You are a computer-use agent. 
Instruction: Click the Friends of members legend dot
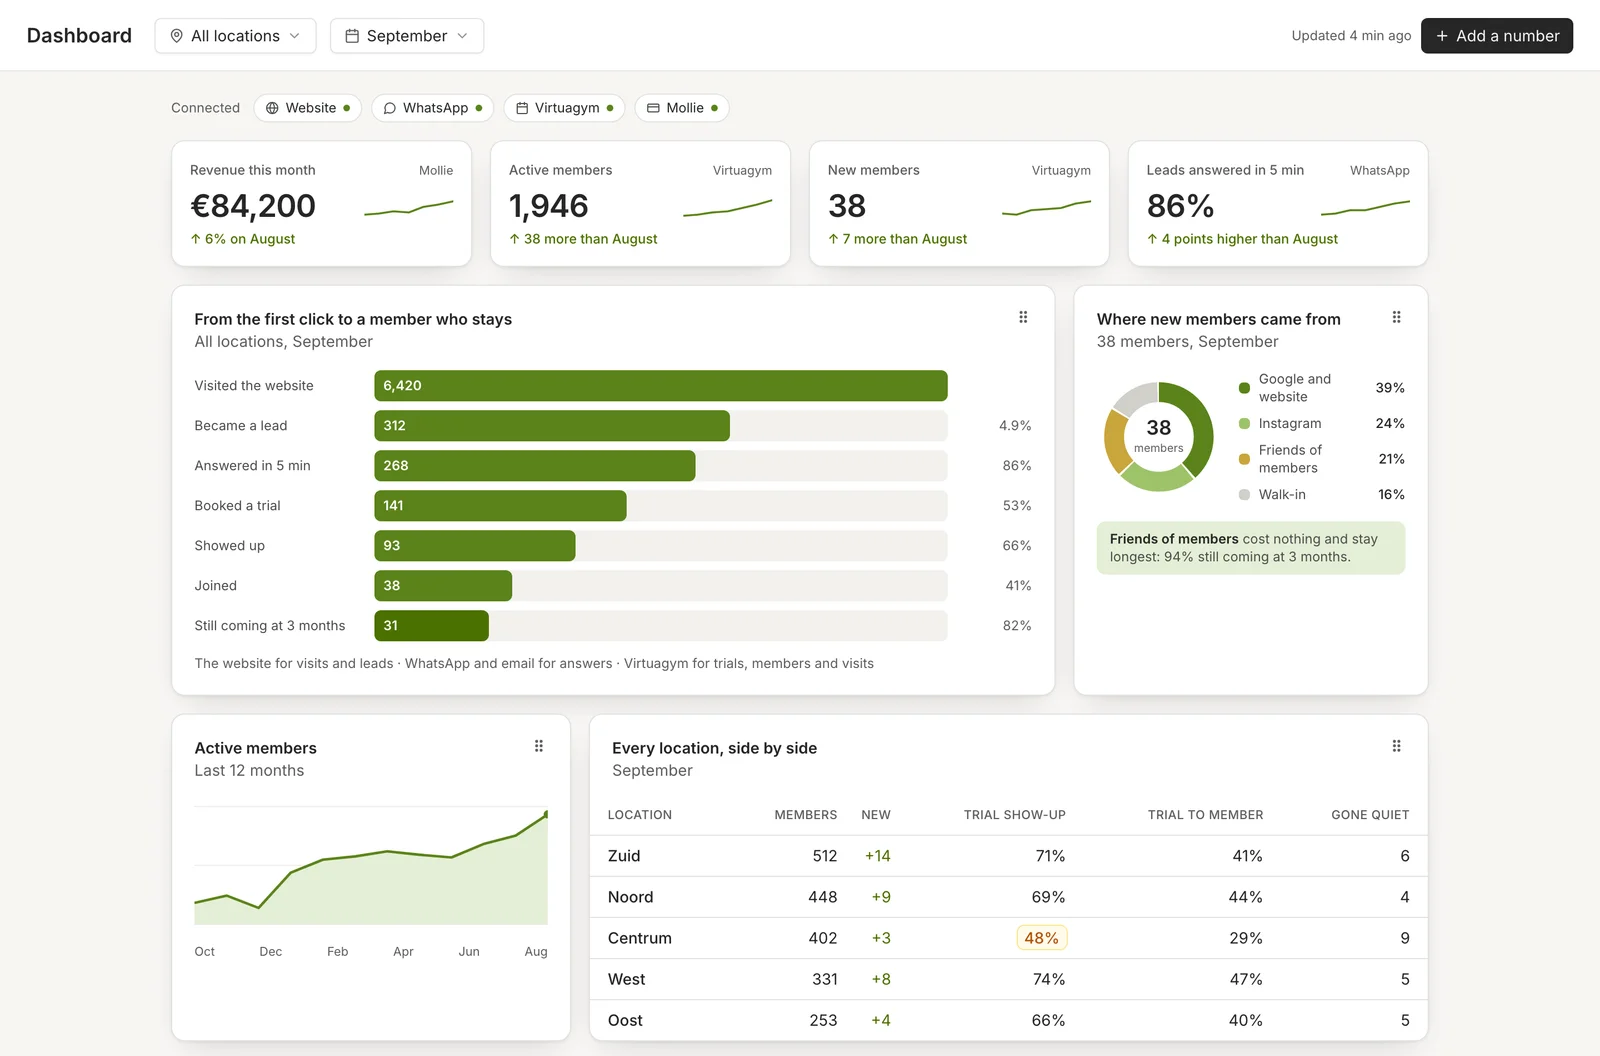[1244, 459]
